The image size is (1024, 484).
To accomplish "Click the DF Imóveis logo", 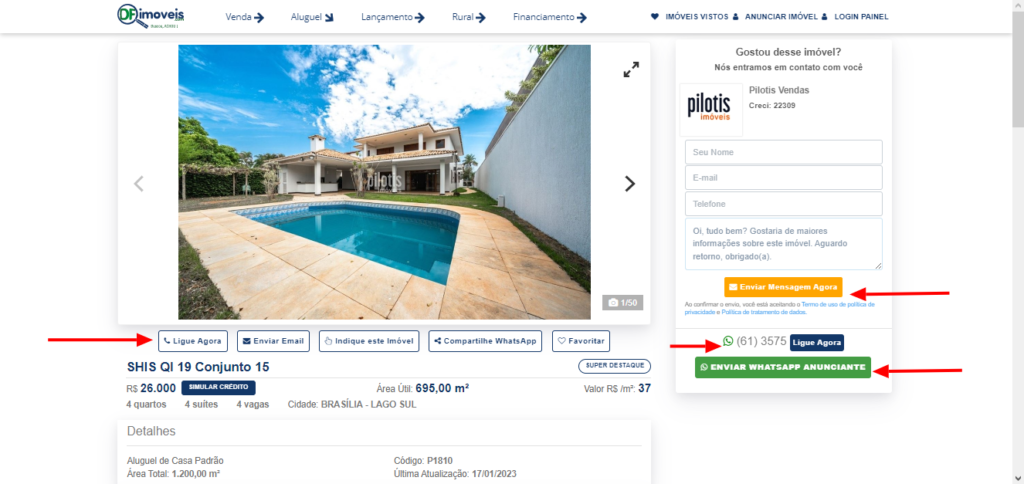I will coord(151,16).
